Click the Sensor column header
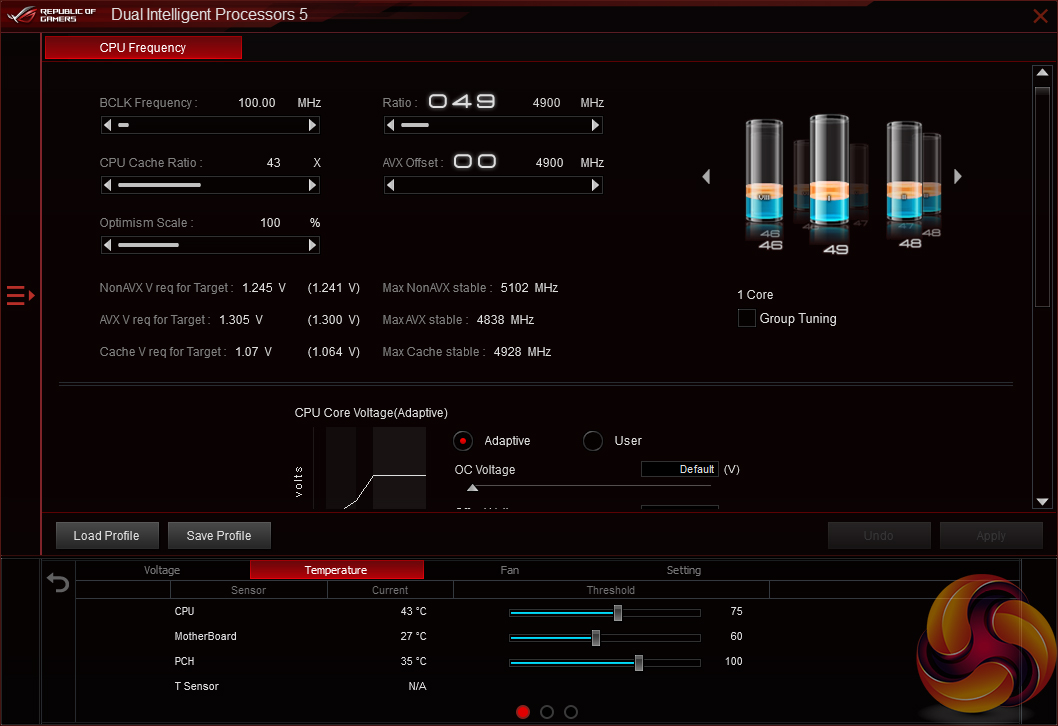This screenshot has height=726, width=1058. (248, 590)
